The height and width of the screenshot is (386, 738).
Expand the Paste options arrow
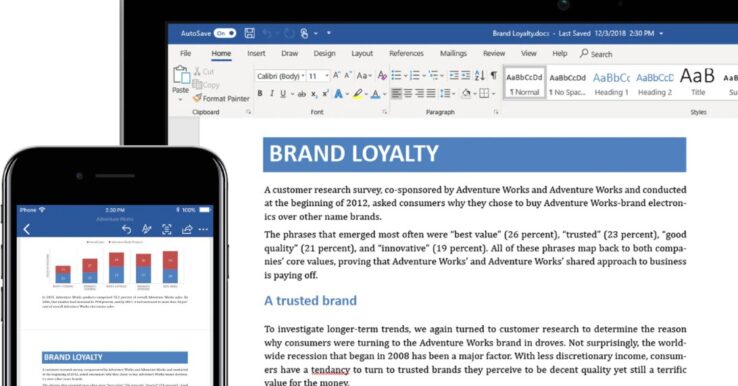coord(180,100)
